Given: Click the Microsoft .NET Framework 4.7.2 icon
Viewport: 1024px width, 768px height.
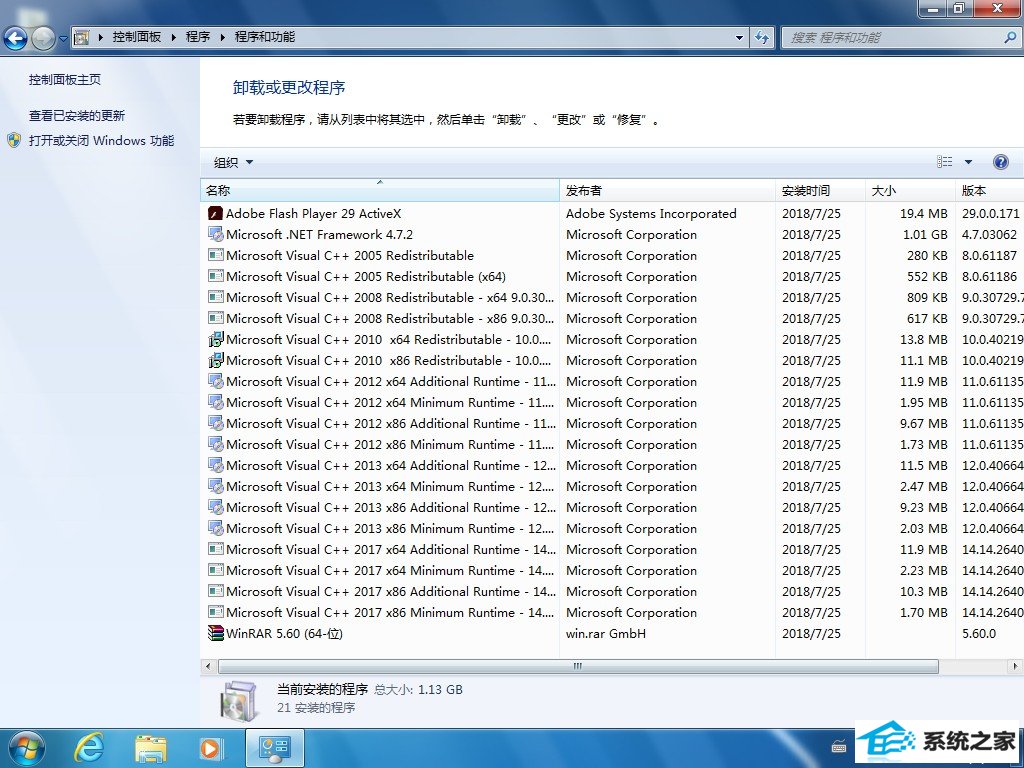Looking at the screenshot, I should tap(216, 234).
